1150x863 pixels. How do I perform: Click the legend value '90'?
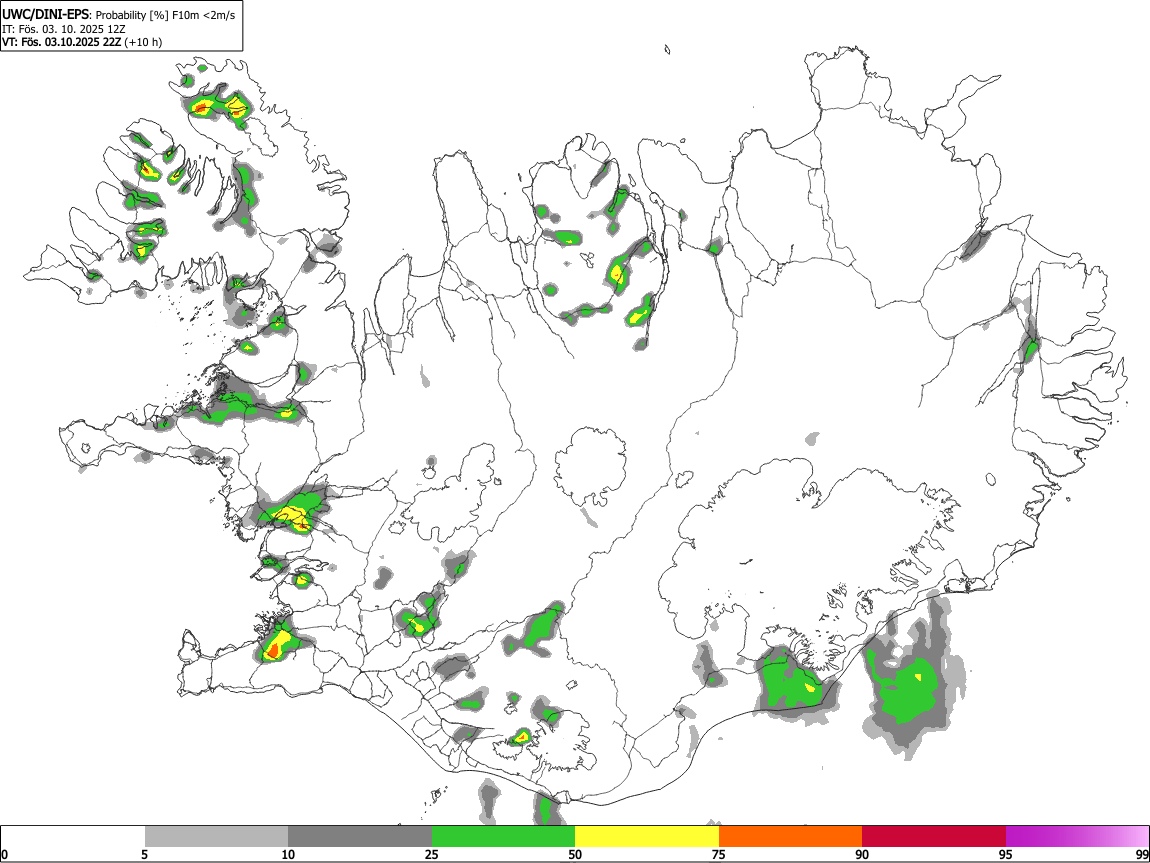pyautogui.click(x=862, y=854)
